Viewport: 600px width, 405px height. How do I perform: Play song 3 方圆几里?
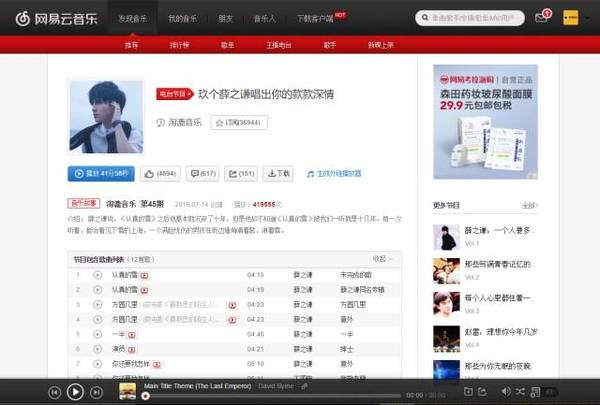coord(98,305)
